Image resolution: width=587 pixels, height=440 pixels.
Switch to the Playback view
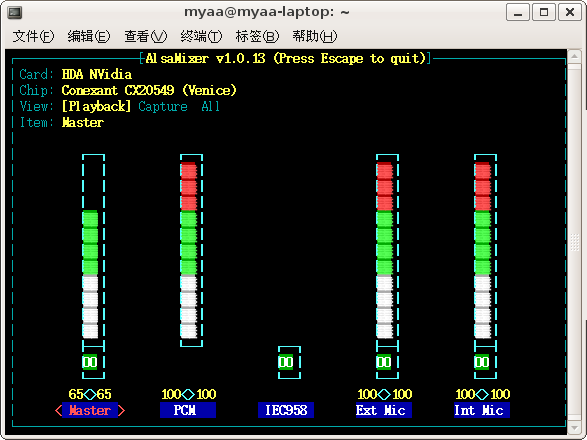tap(97, 106)
